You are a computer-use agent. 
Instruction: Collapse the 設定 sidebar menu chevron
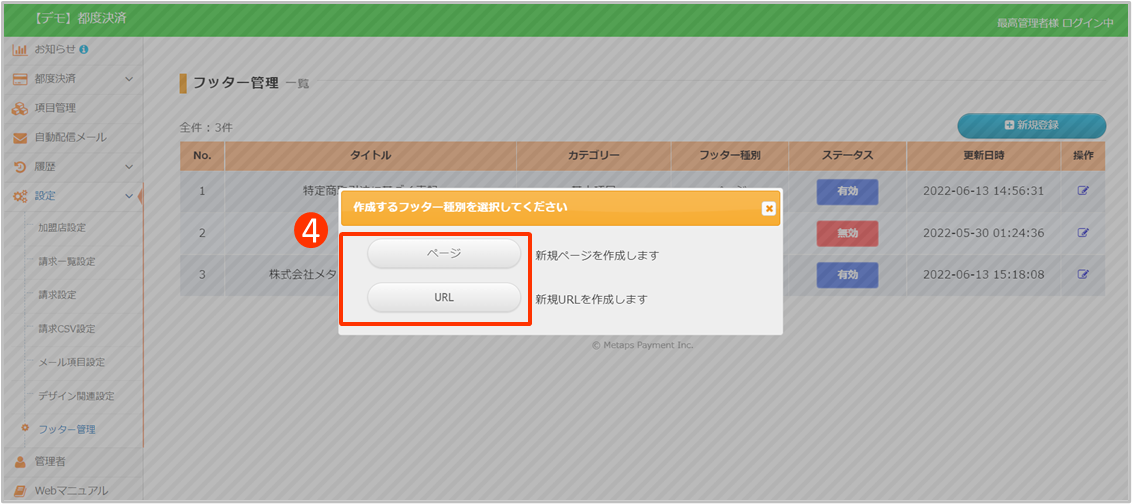(x=129, y=196)
